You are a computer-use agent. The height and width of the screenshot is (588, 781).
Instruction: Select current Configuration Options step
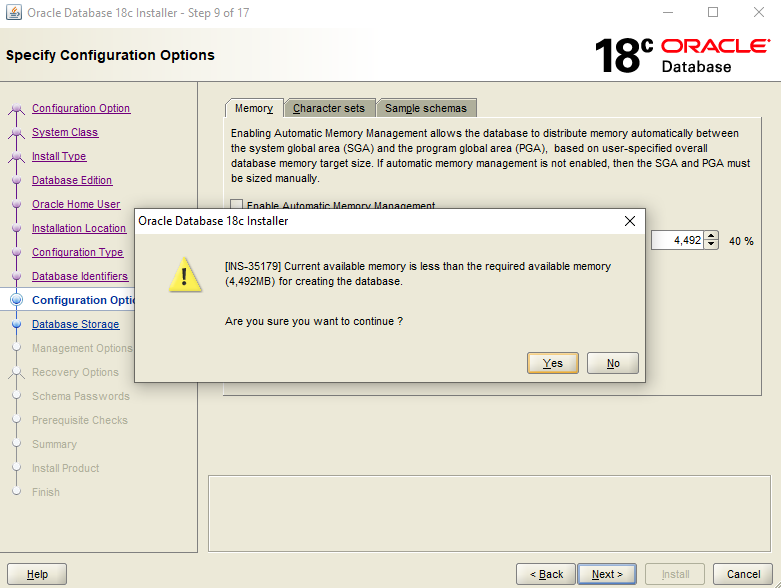pyautogui.click(x=83, y=300)
